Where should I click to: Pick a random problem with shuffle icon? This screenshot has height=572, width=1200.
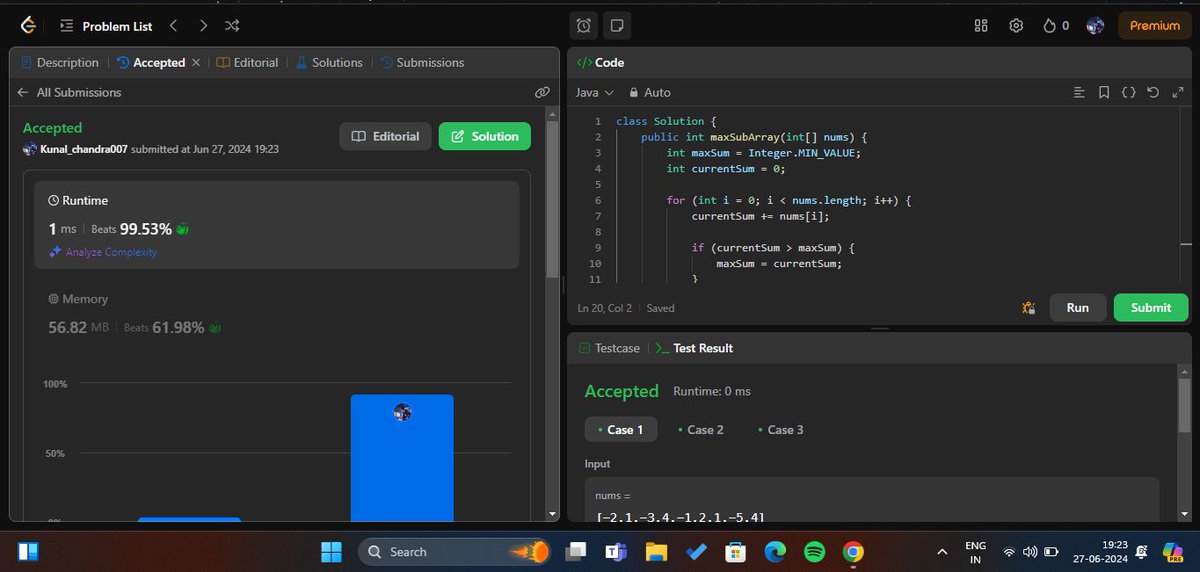tap(232, 26)
